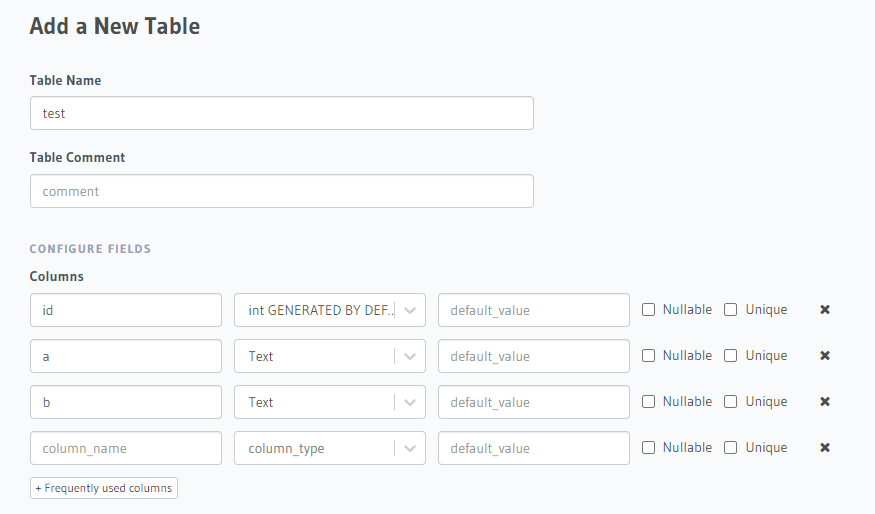
Task: Expand the type dropdown for column a
Action: (330, 356)
